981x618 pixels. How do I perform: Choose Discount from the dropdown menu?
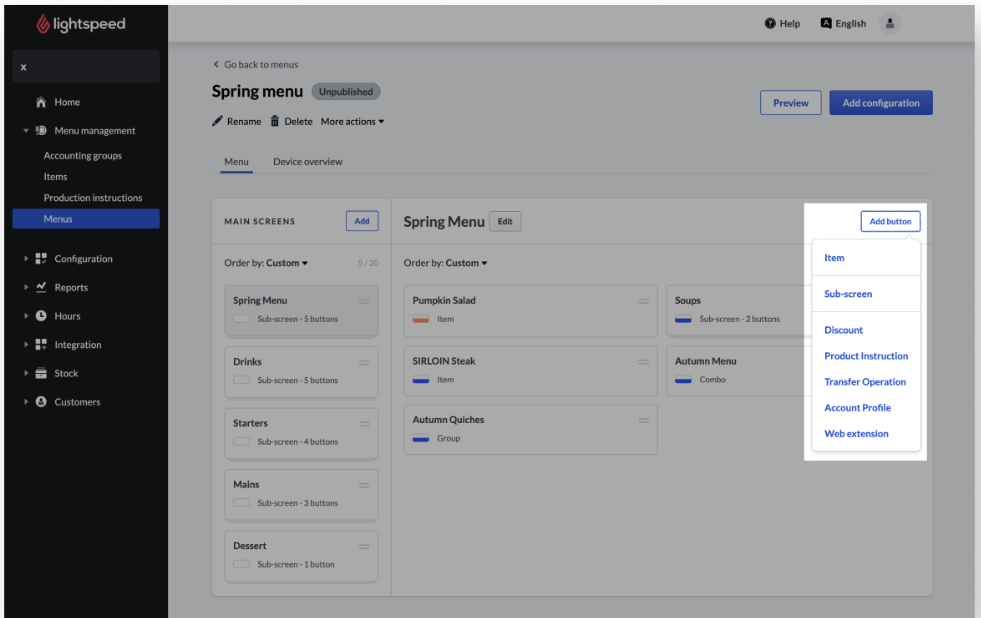click(x=843, y=330)
